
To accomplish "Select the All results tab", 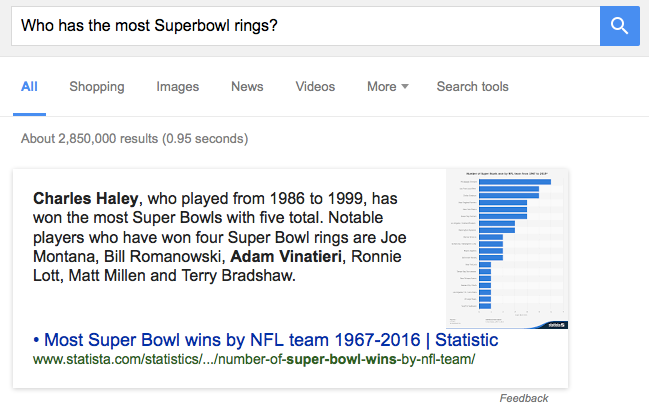I will coord(29,87).
